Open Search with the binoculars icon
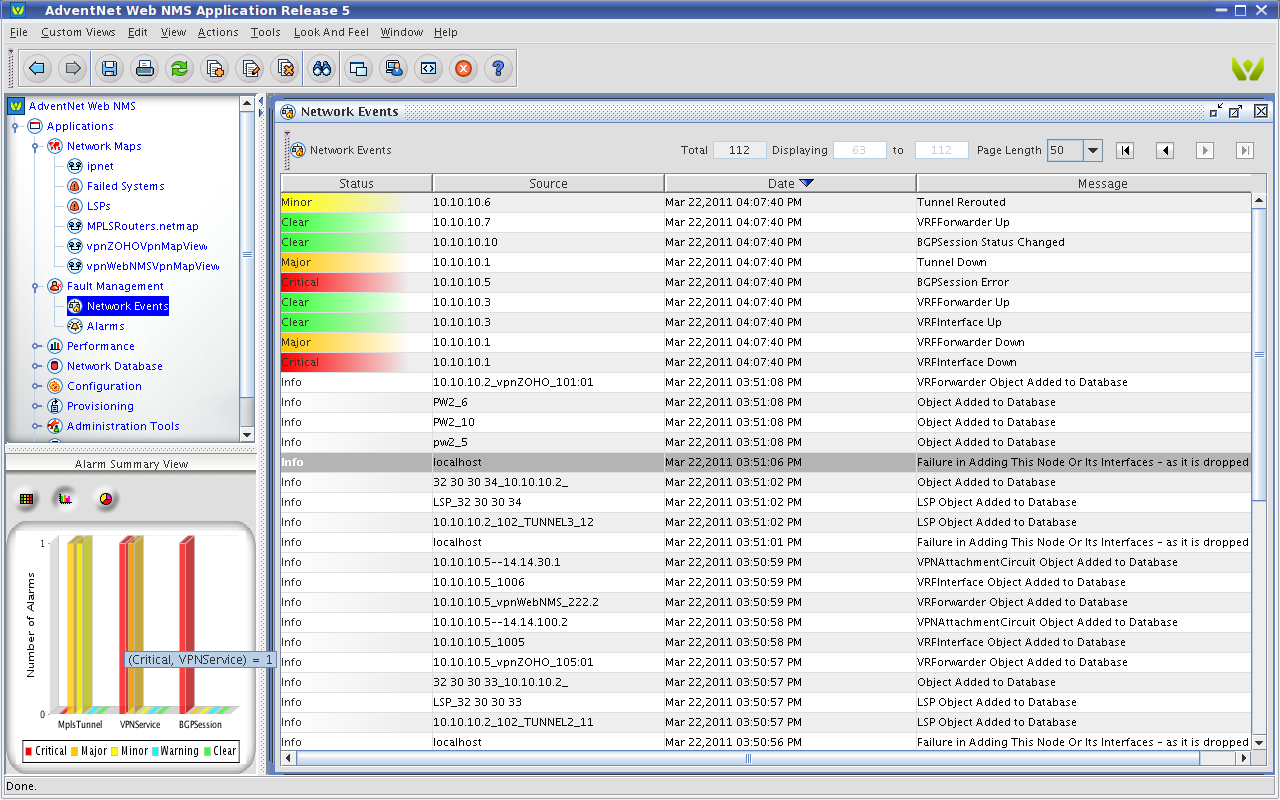Image resolution: width=1280 pixels, height=800 pixels. [322, 68]
